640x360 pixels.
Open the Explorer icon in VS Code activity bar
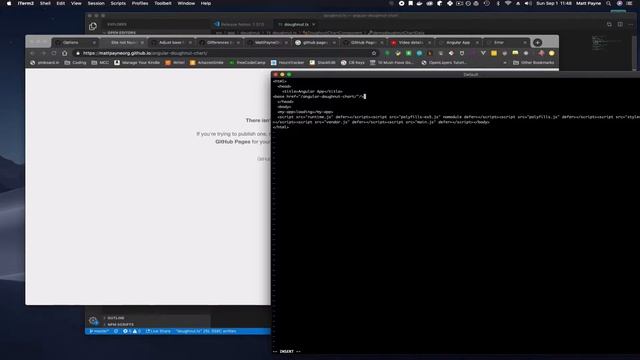click(x=93, y=26)
